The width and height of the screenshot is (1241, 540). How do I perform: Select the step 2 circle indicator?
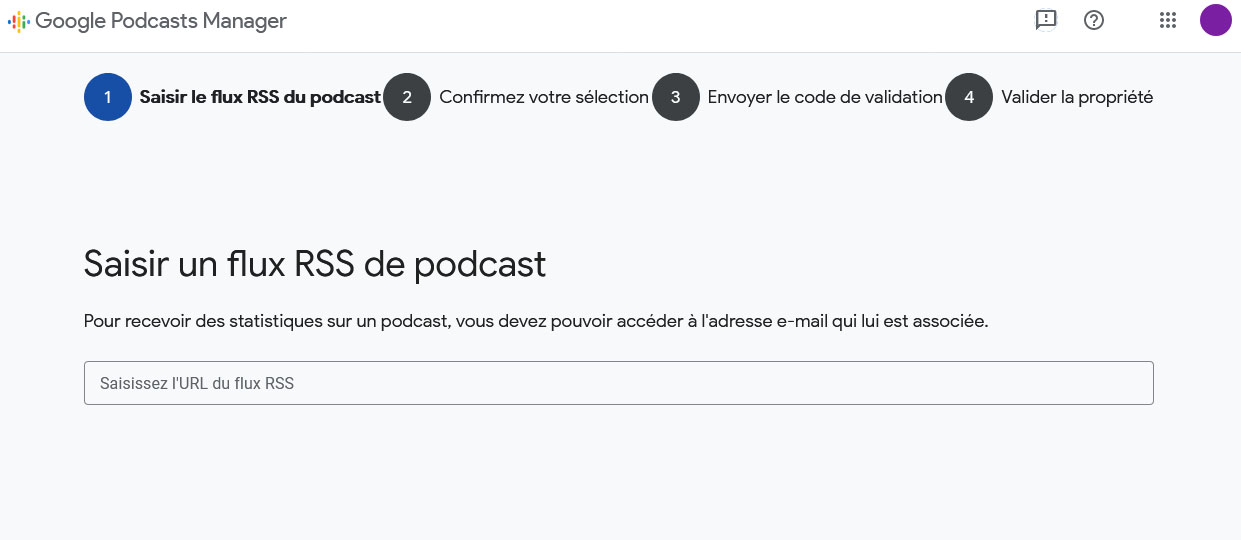point(407,97)
